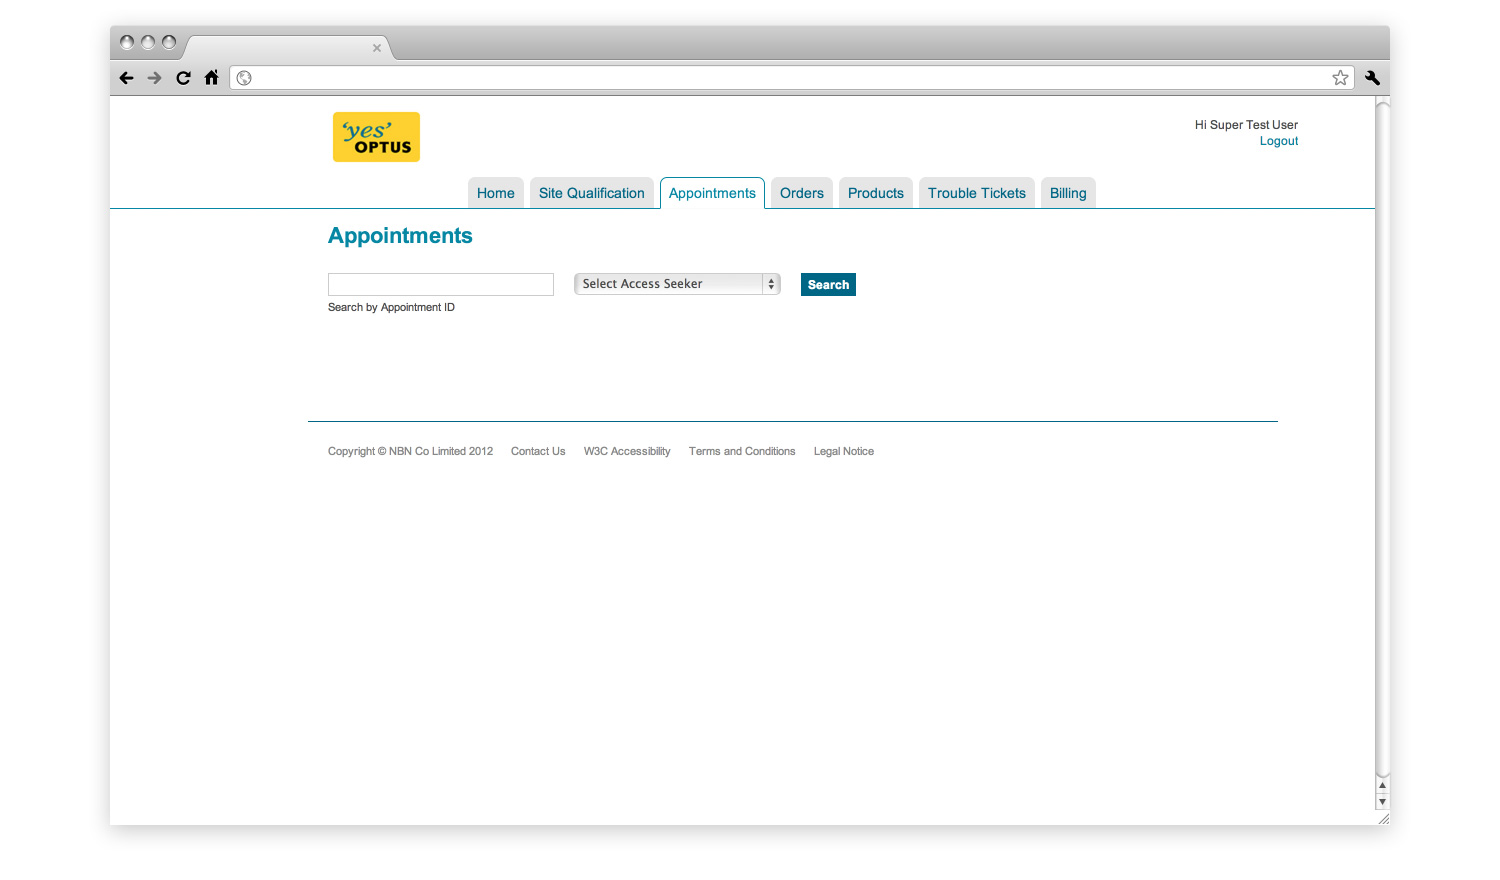Open the Contact Us link
Screen dimensions: 1500x880
(x=538, y=452)
